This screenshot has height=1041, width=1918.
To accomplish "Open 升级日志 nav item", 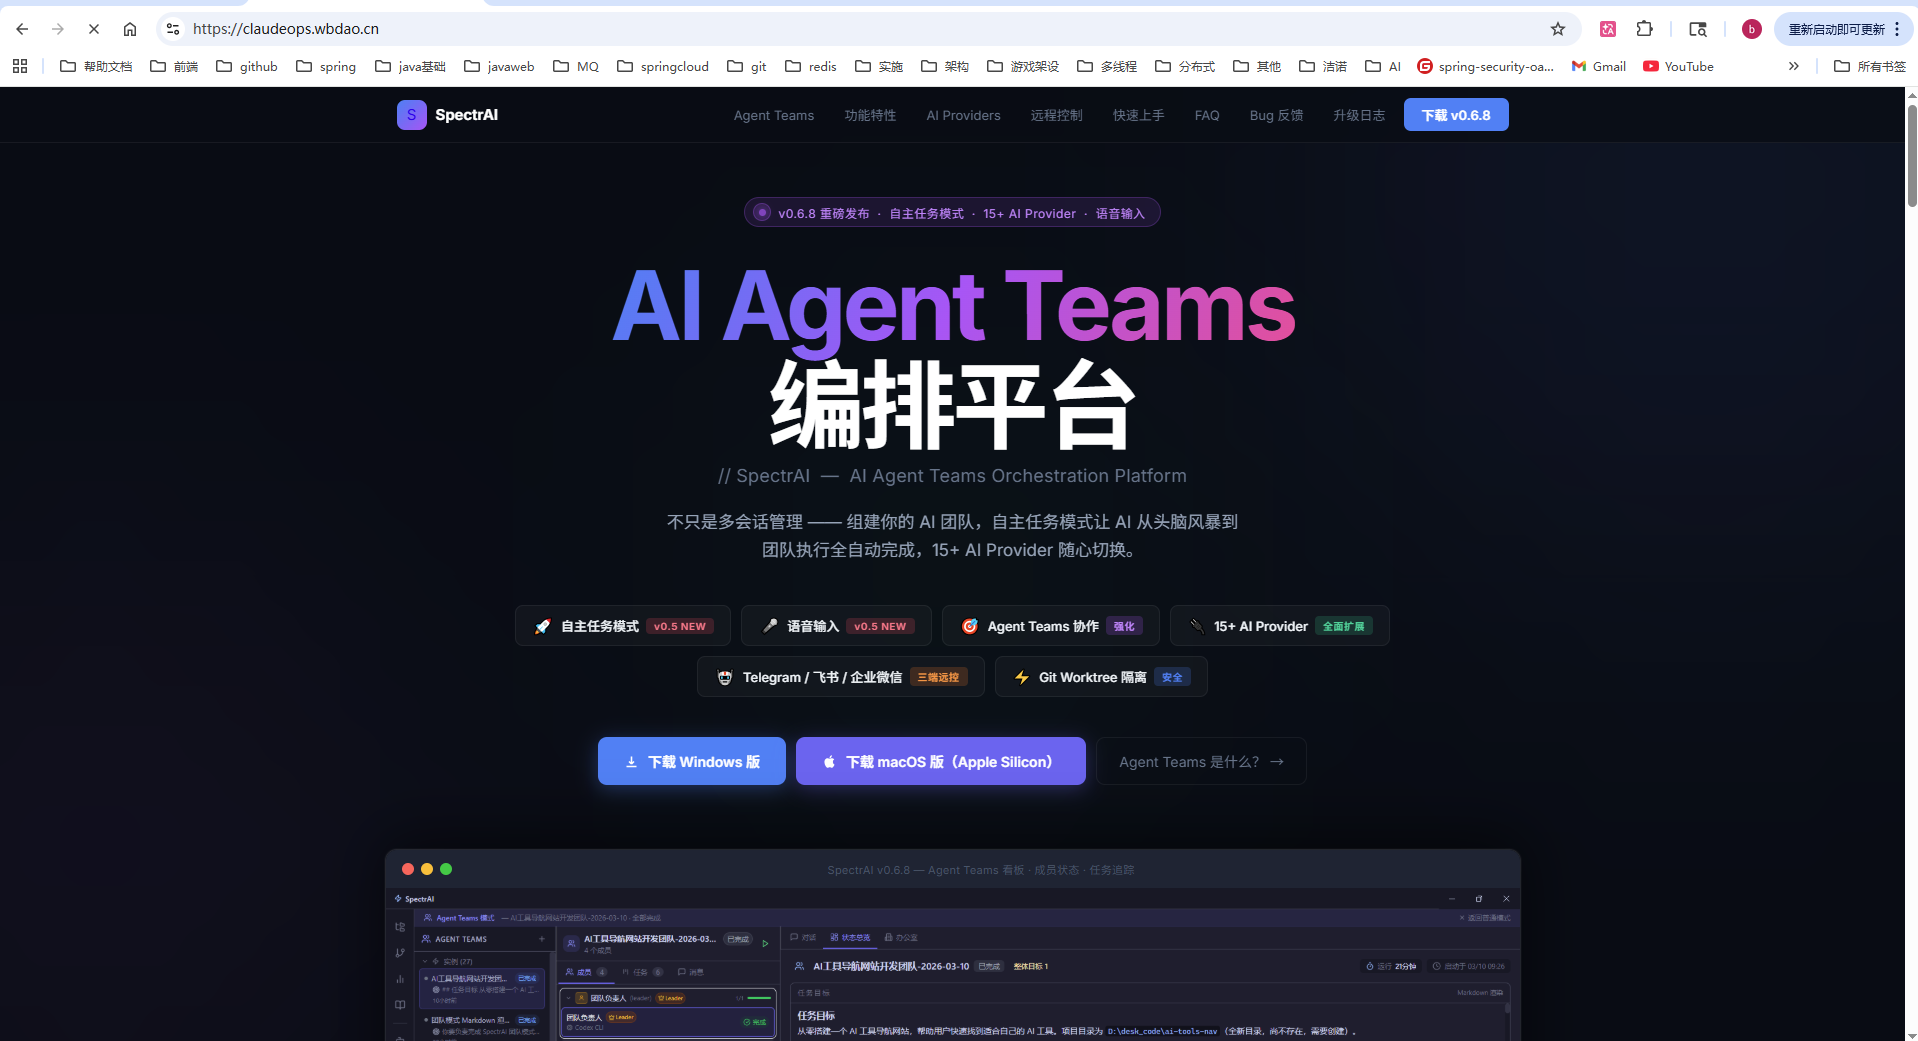I will coord(1359,115).
